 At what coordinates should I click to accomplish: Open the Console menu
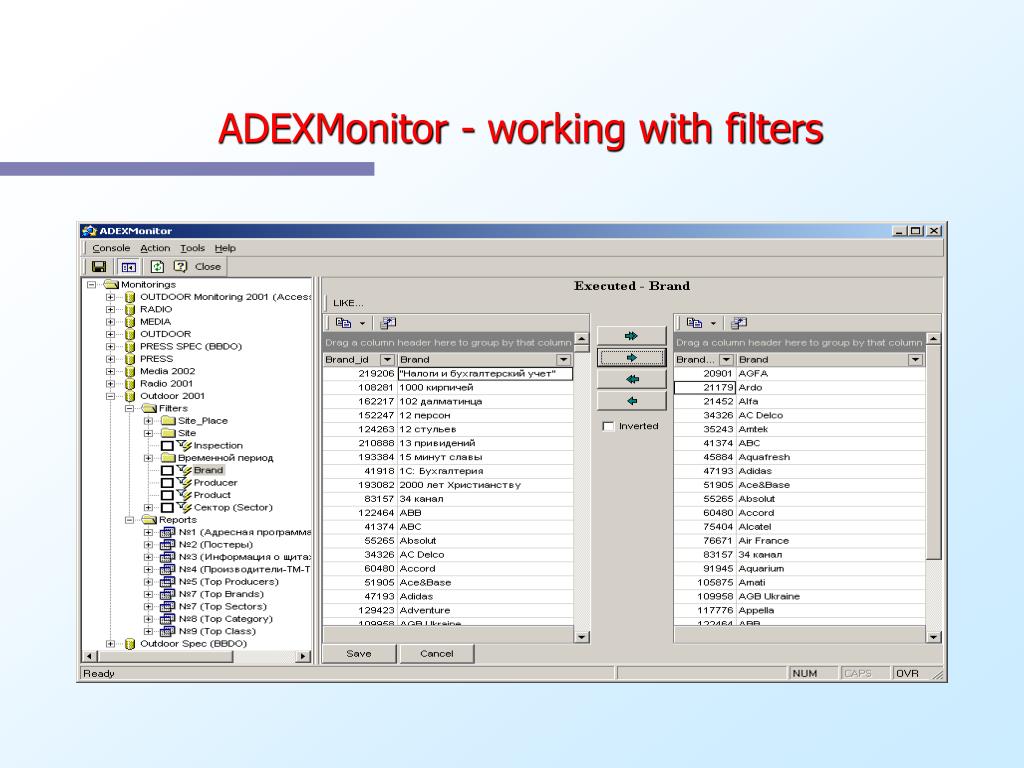[111, 248]
